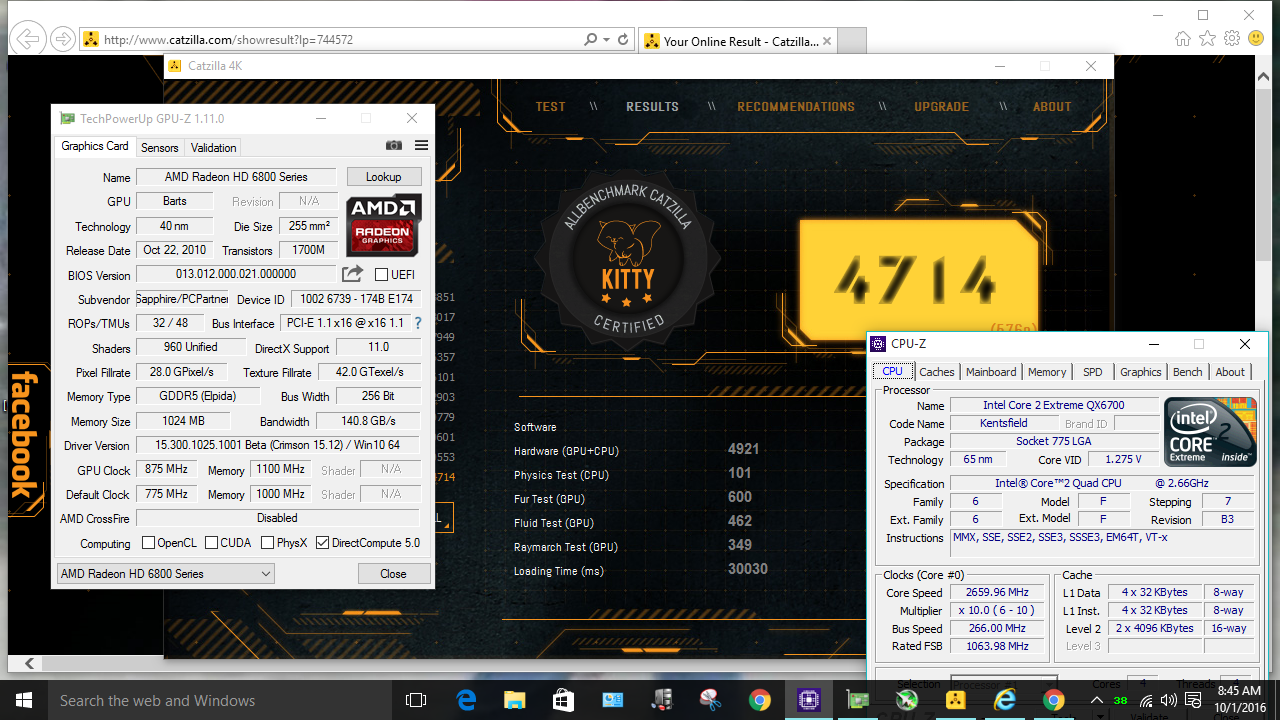1280x720 pixels.
Task: Open the Action Center notifications icon
Action: click(x=1192, y=700)
